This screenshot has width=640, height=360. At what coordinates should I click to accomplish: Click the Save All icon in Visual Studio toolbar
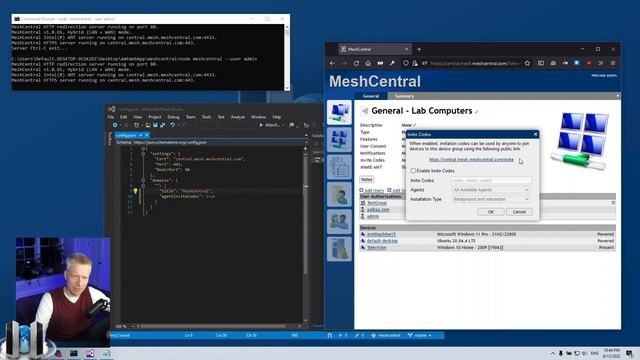coord(162,125)
